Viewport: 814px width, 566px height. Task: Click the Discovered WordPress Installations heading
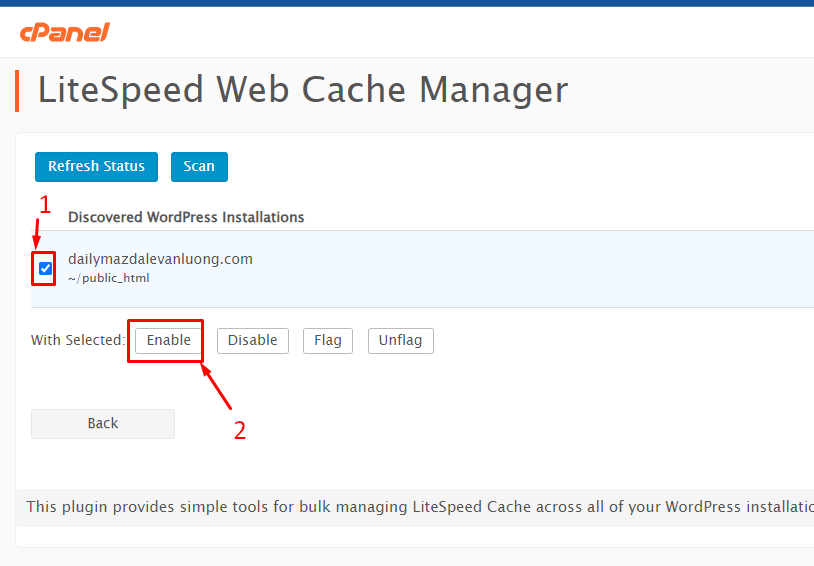point(186,217)
